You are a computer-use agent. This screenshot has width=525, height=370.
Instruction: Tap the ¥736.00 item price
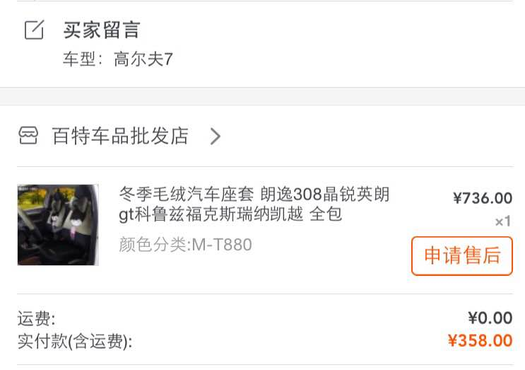(482, 198)
